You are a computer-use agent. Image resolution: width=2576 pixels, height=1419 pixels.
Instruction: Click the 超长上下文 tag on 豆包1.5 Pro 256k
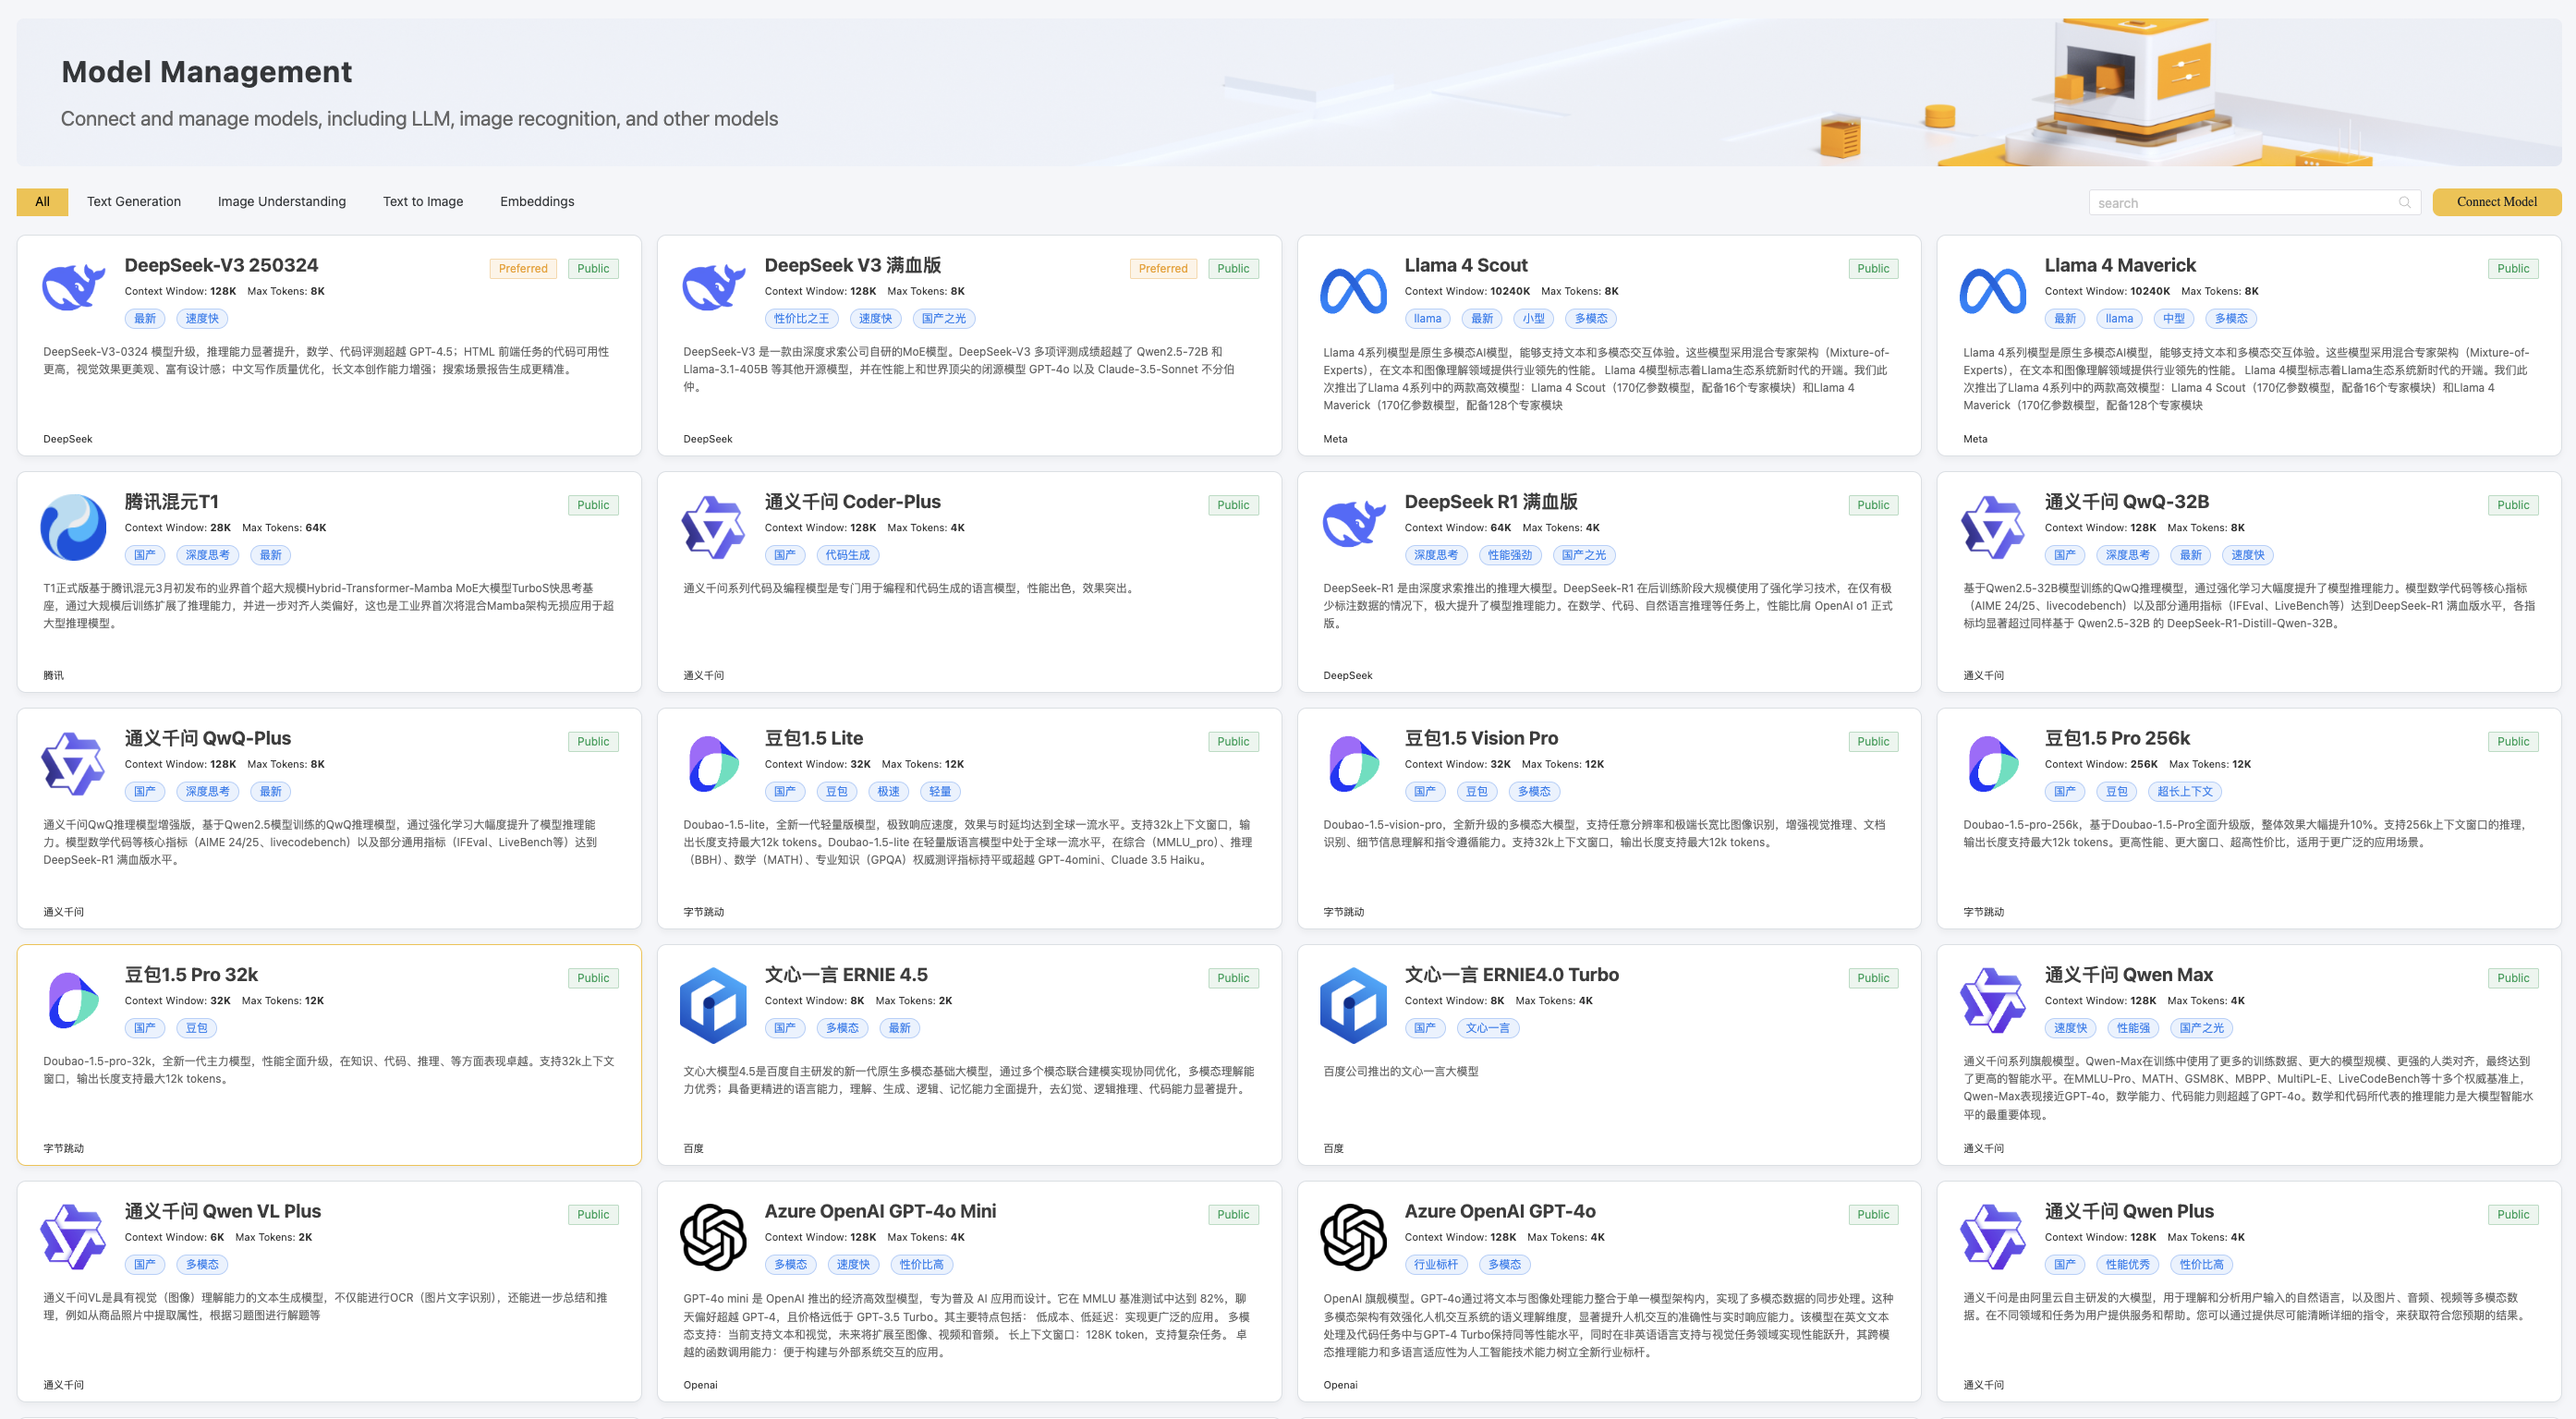pyautogui.click(x=2185, y=791)
